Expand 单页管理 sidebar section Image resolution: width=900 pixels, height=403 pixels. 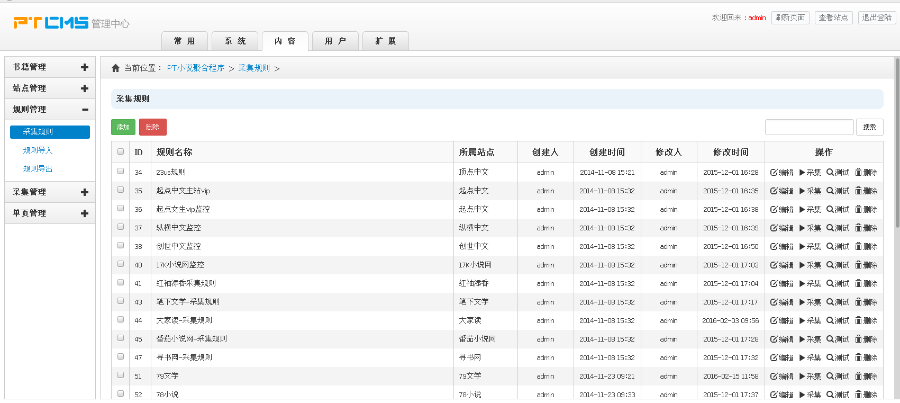tap(50, 213)
